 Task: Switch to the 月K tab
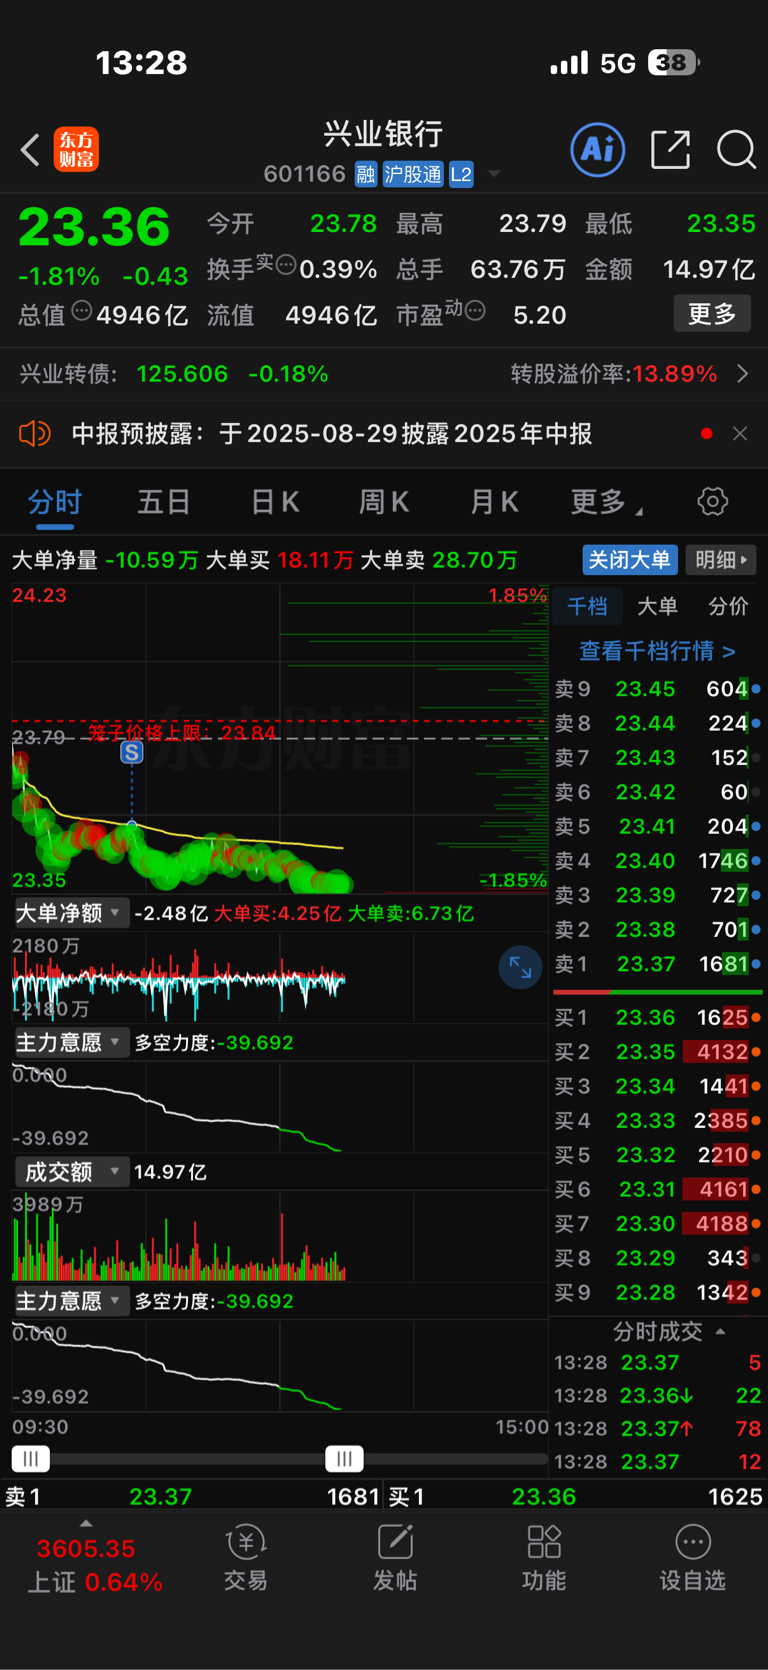tap(495, 502)
